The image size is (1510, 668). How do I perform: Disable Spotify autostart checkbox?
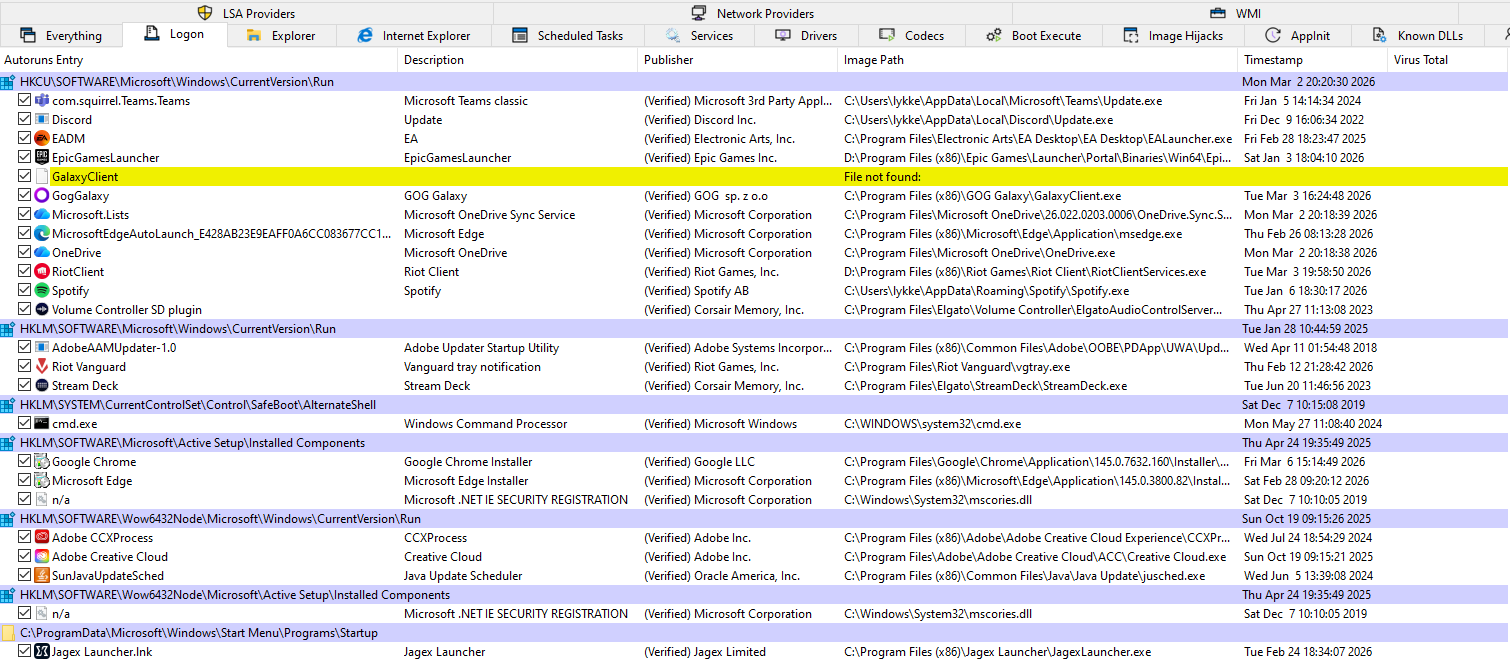25,291
